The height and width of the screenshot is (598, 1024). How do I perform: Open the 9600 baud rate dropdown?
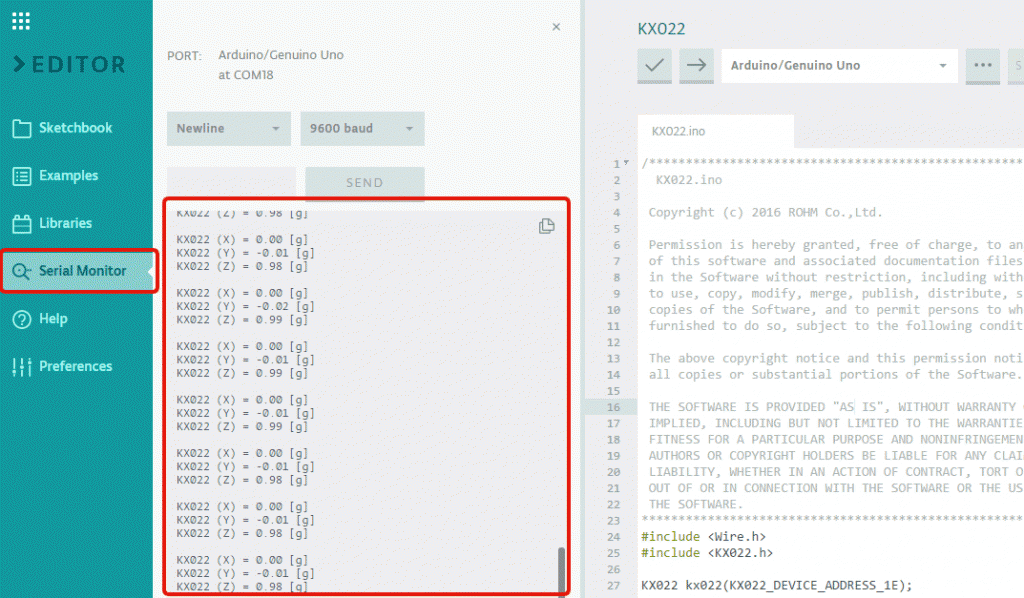point(362,129)
